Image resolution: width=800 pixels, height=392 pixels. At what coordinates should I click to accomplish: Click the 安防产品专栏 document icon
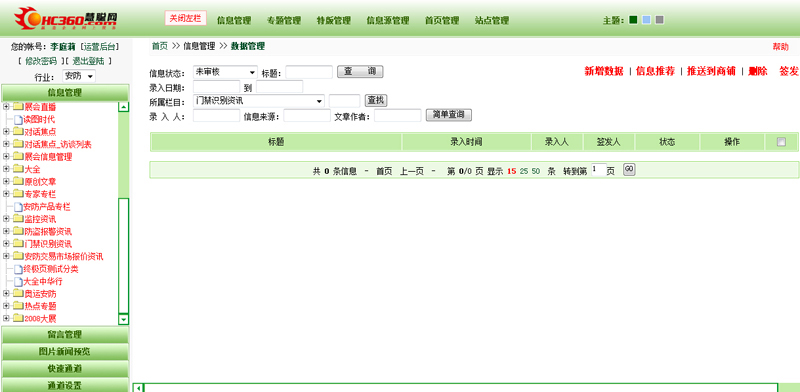coord(18,207)
